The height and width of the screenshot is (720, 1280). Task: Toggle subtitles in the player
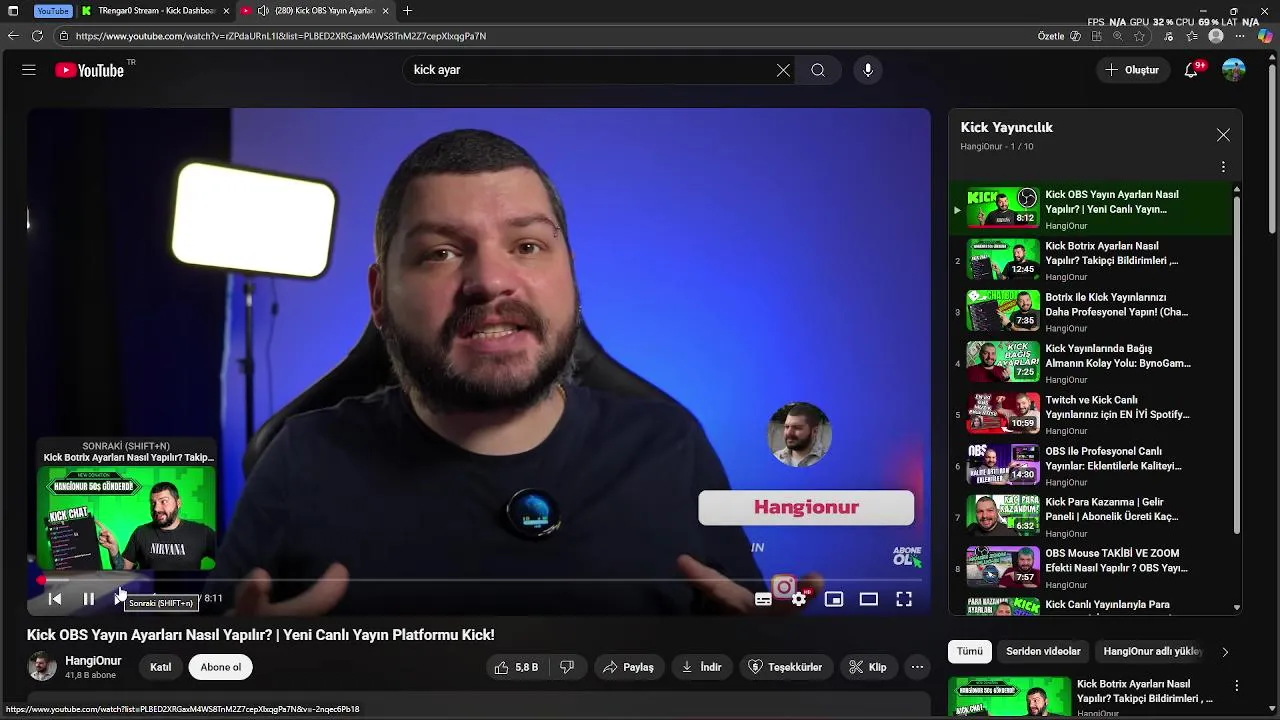tap(763, 599)
